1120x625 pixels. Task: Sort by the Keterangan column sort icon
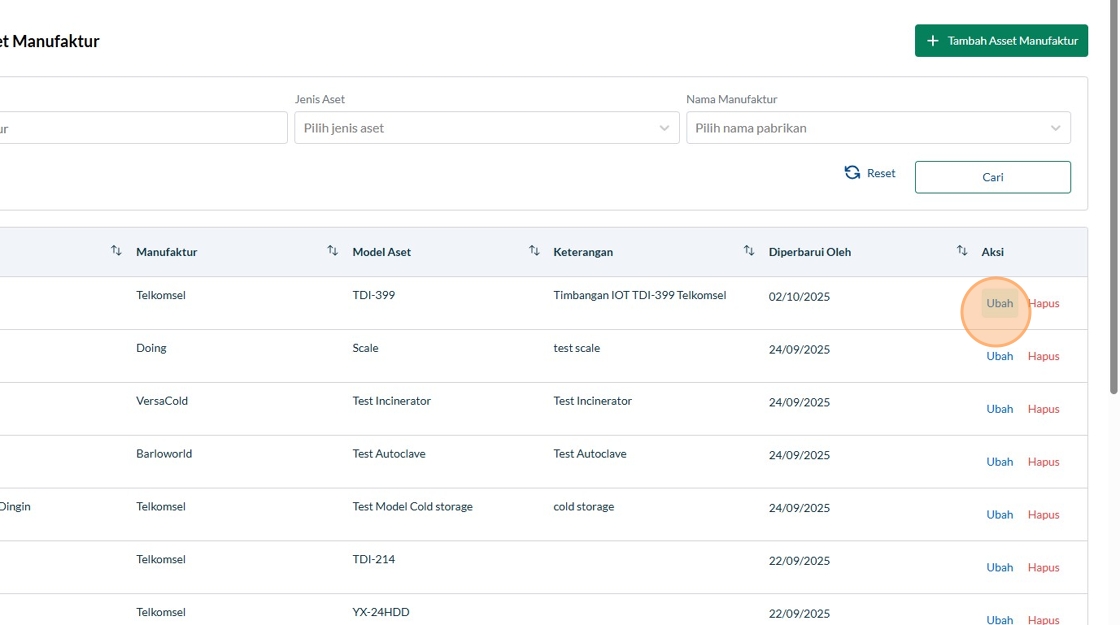click(x=749, y=251)
